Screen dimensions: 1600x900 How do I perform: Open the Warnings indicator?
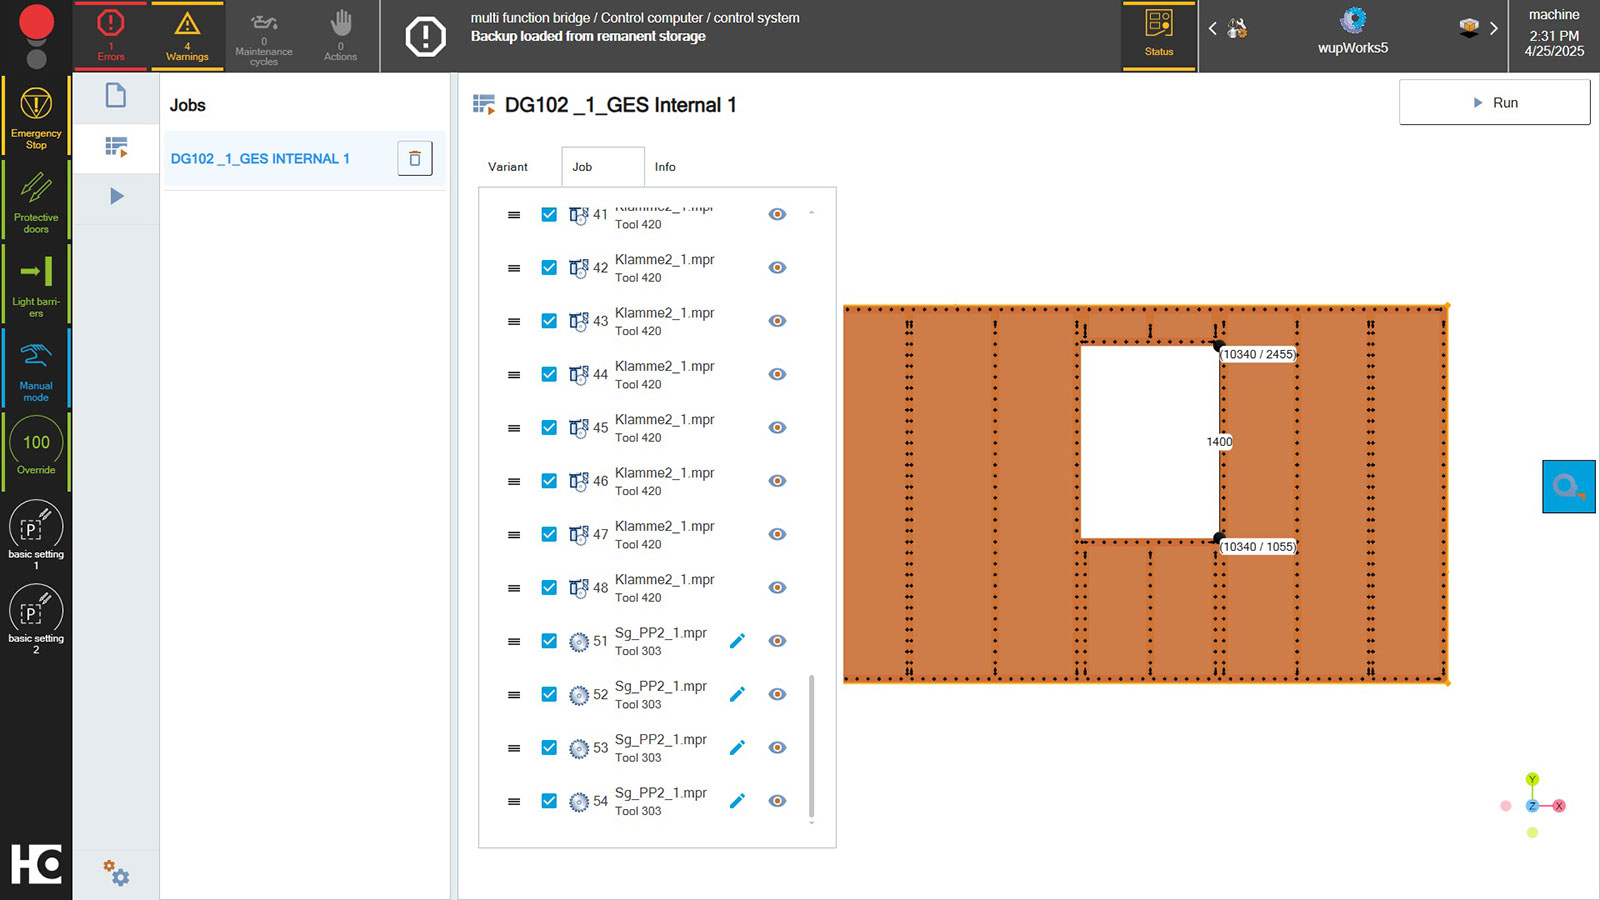[x=187, y=36]
